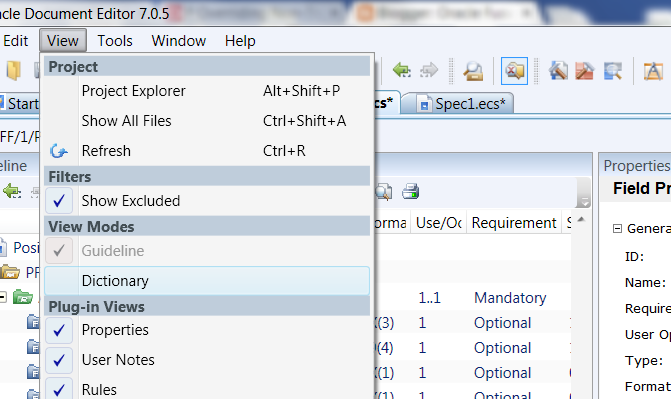Click the first hammer build icon

pos(558,71)
